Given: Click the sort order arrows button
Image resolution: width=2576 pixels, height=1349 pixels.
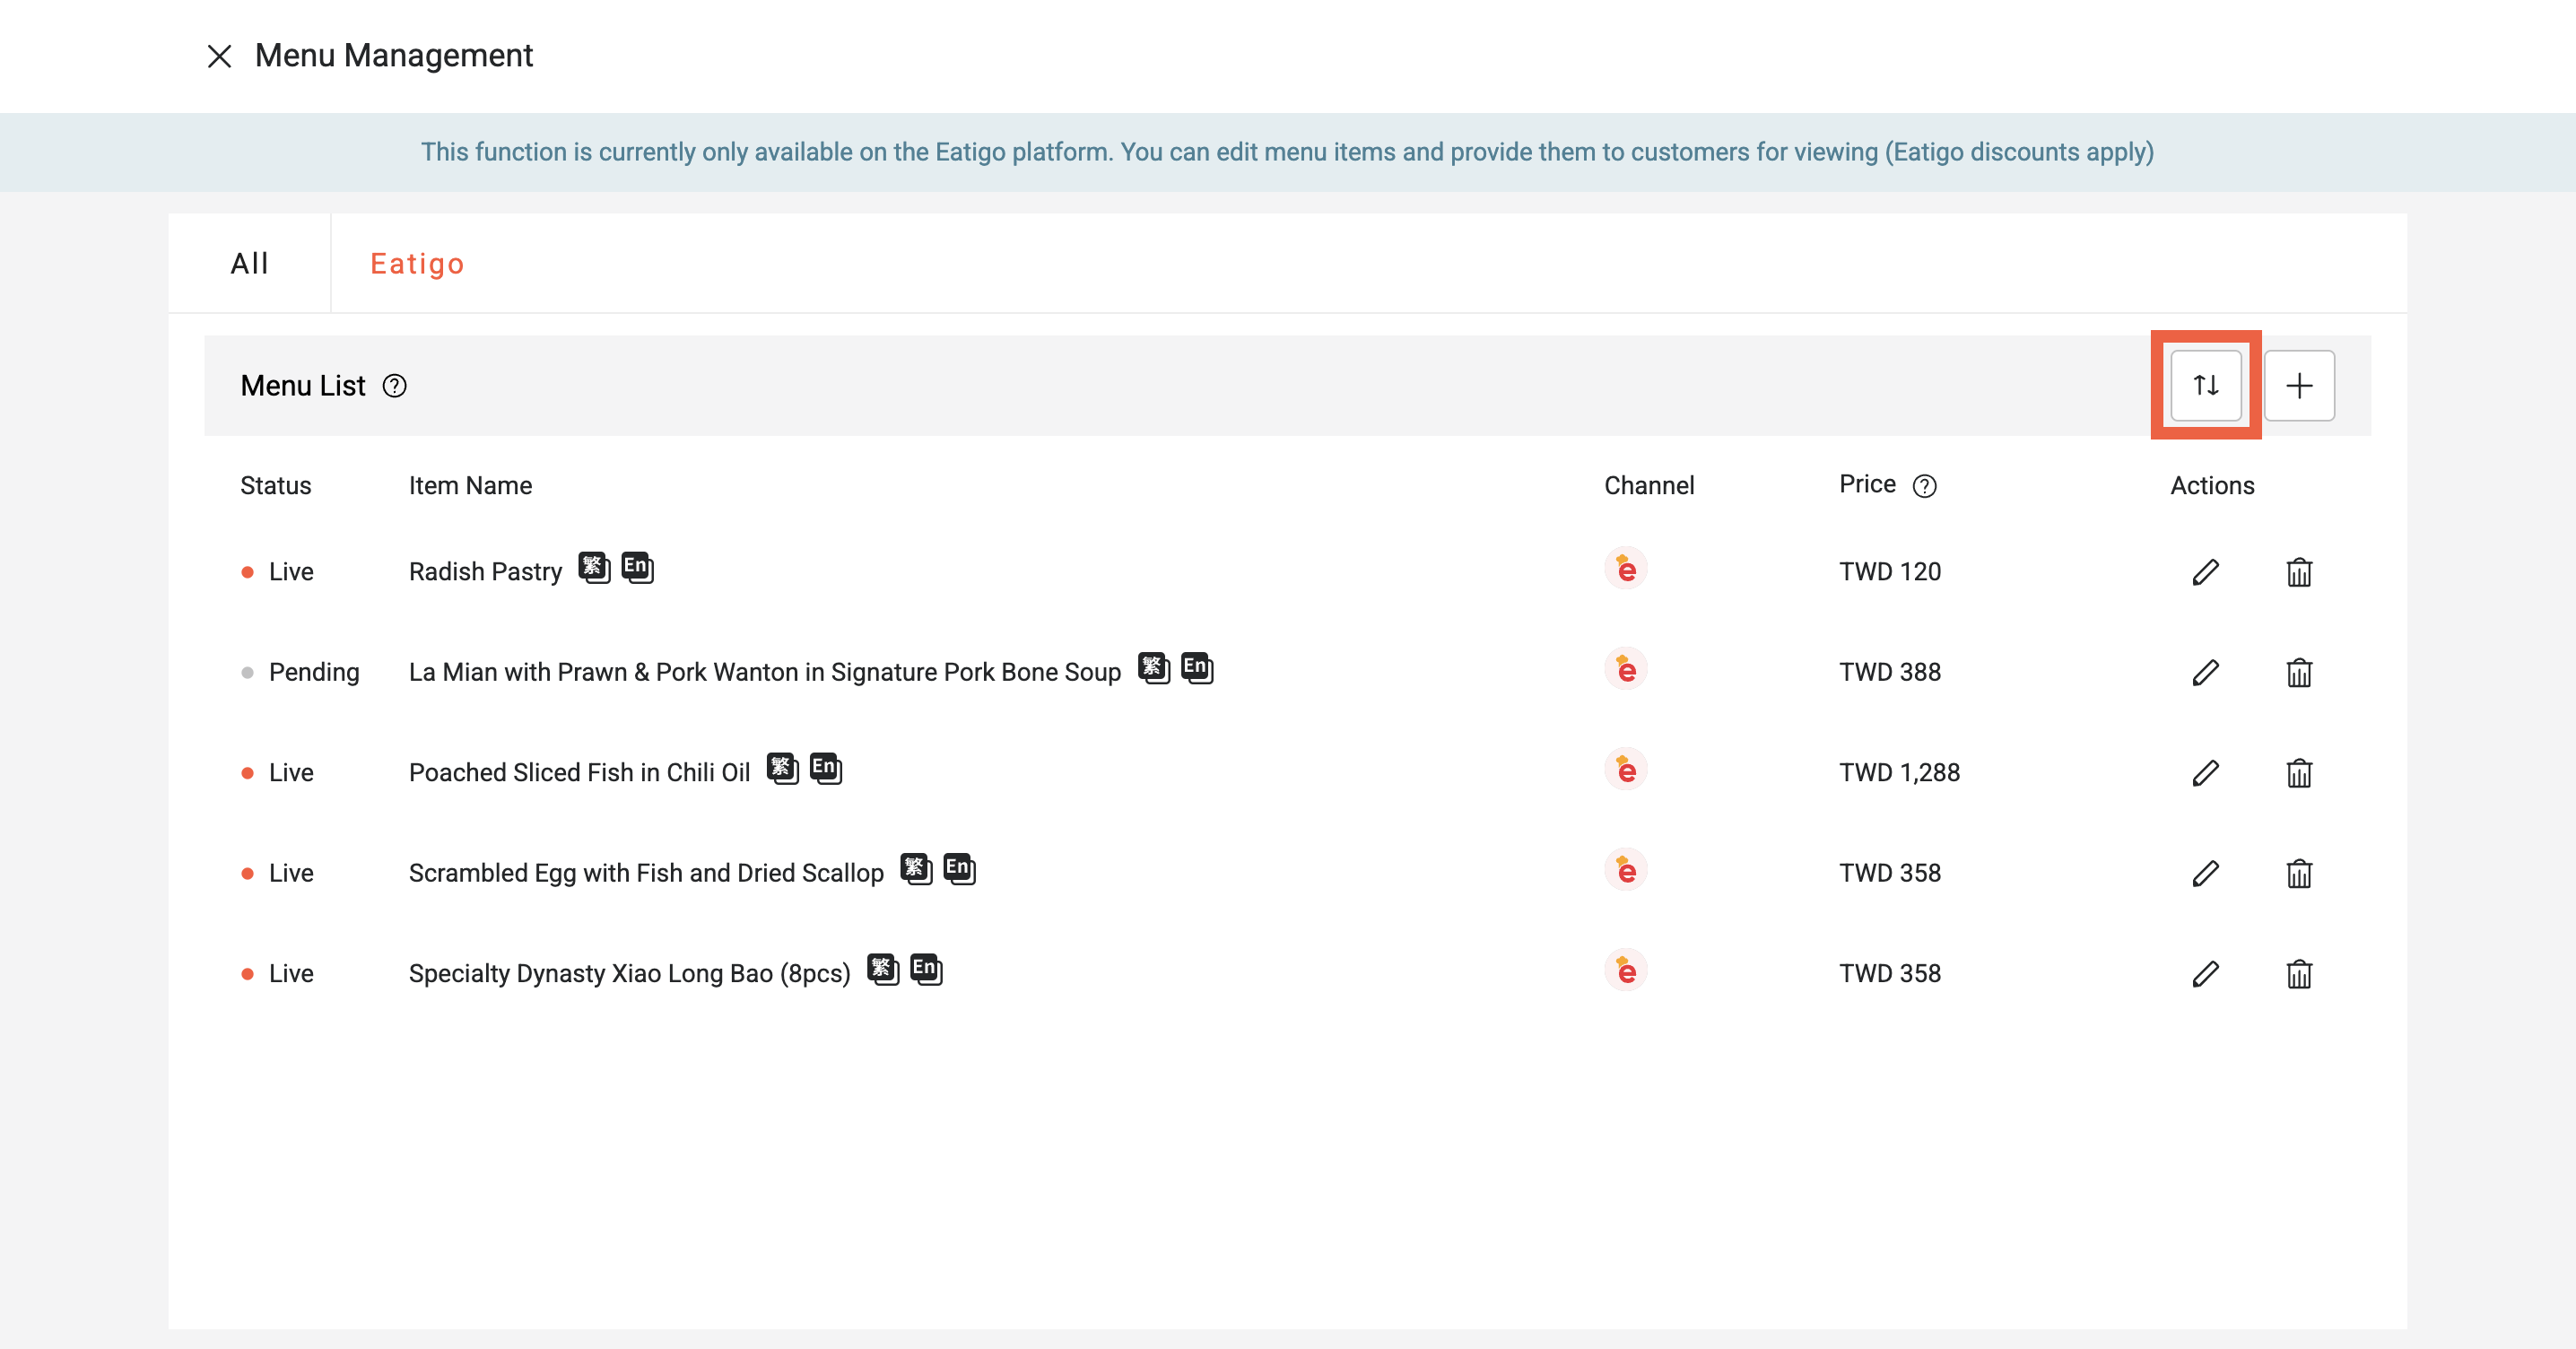Looking at the screenshot, I should click(x=2206, y=385).
